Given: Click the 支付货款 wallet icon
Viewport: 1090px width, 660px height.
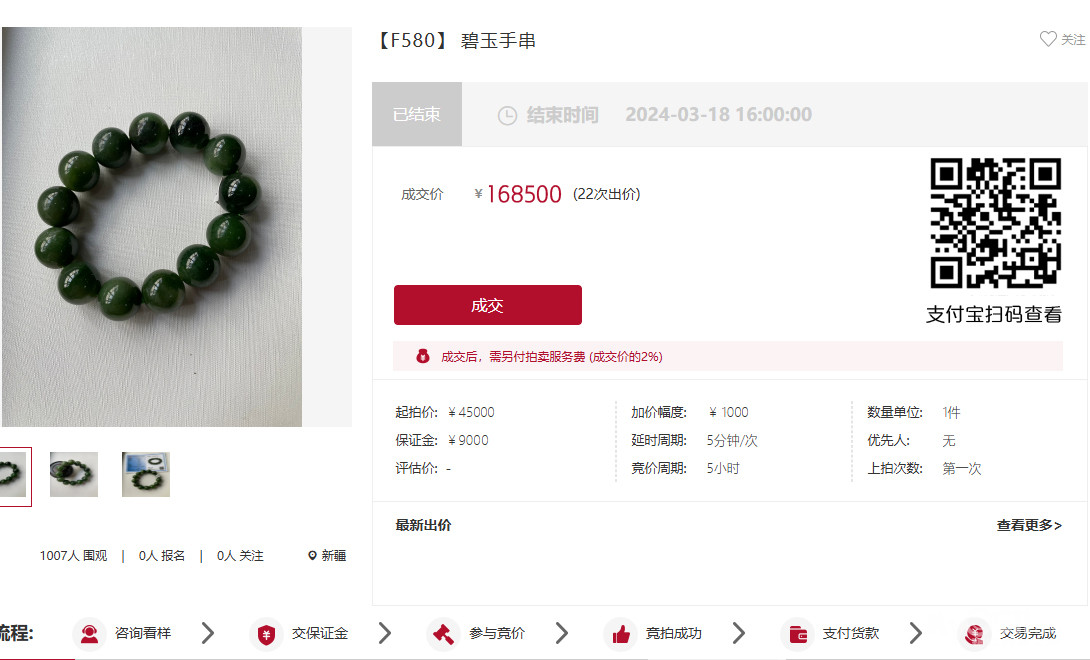Looking at the screenshot, I should pos(798,634).
